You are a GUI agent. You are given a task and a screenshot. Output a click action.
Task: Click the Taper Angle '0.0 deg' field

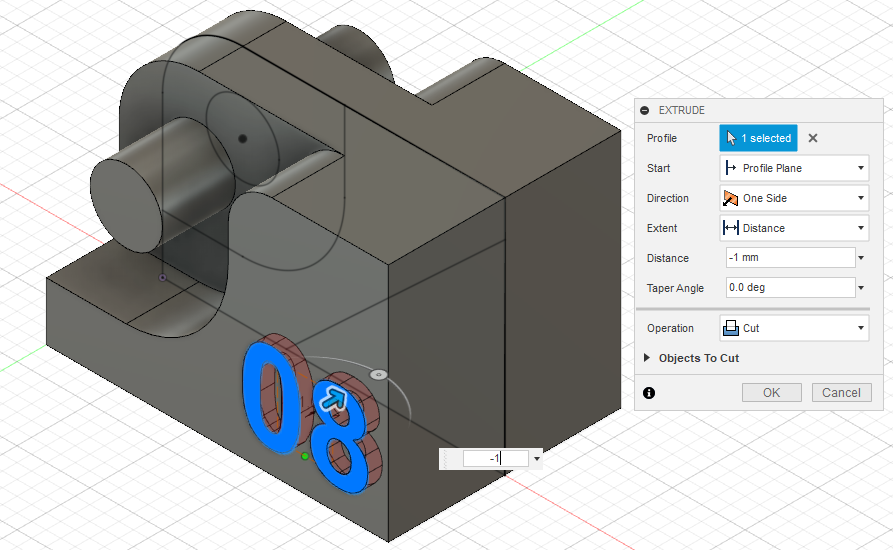790,288
